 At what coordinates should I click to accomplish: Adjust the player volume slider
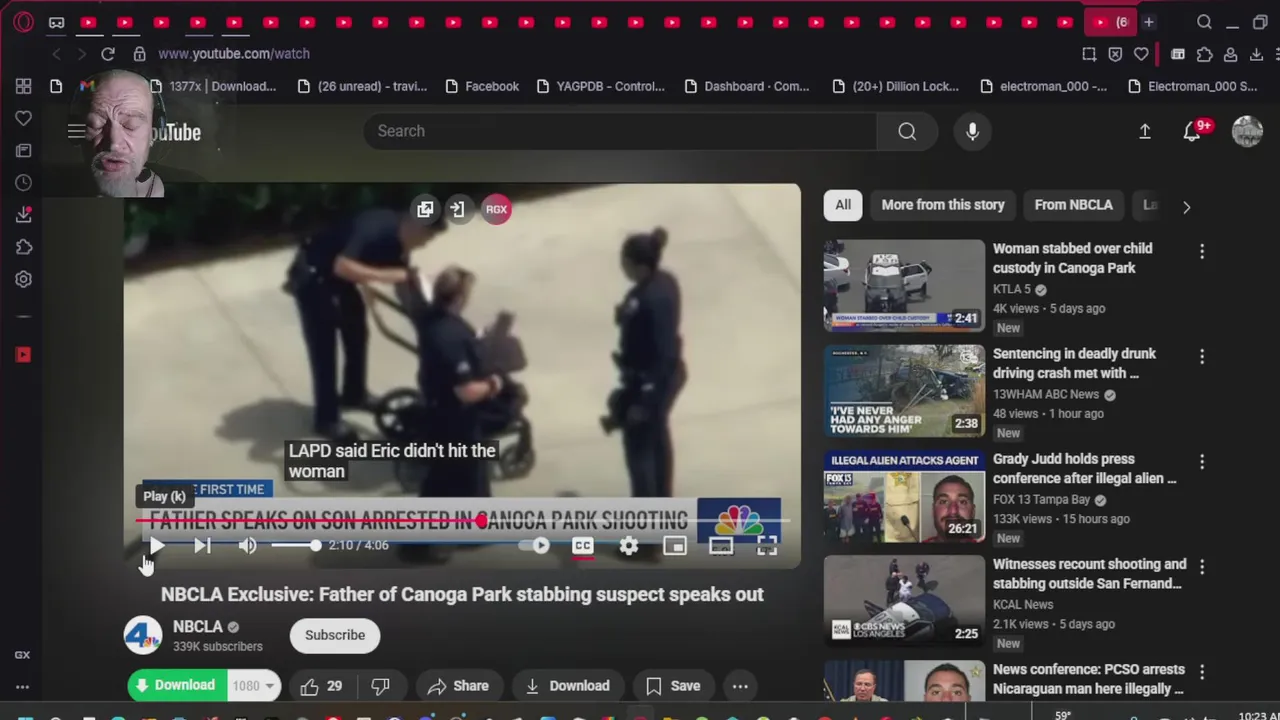pyautogui.click(x=296, y=545)
